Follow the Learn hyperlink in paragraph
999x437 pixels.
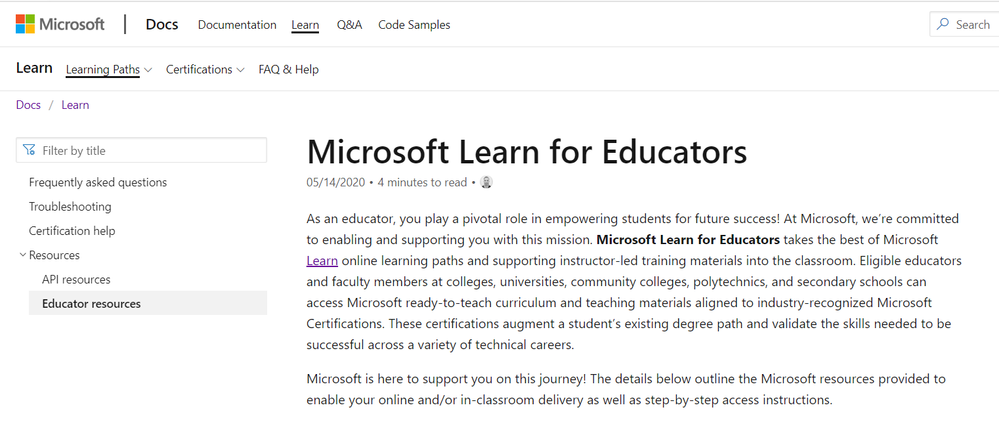(x=322, y=261)
